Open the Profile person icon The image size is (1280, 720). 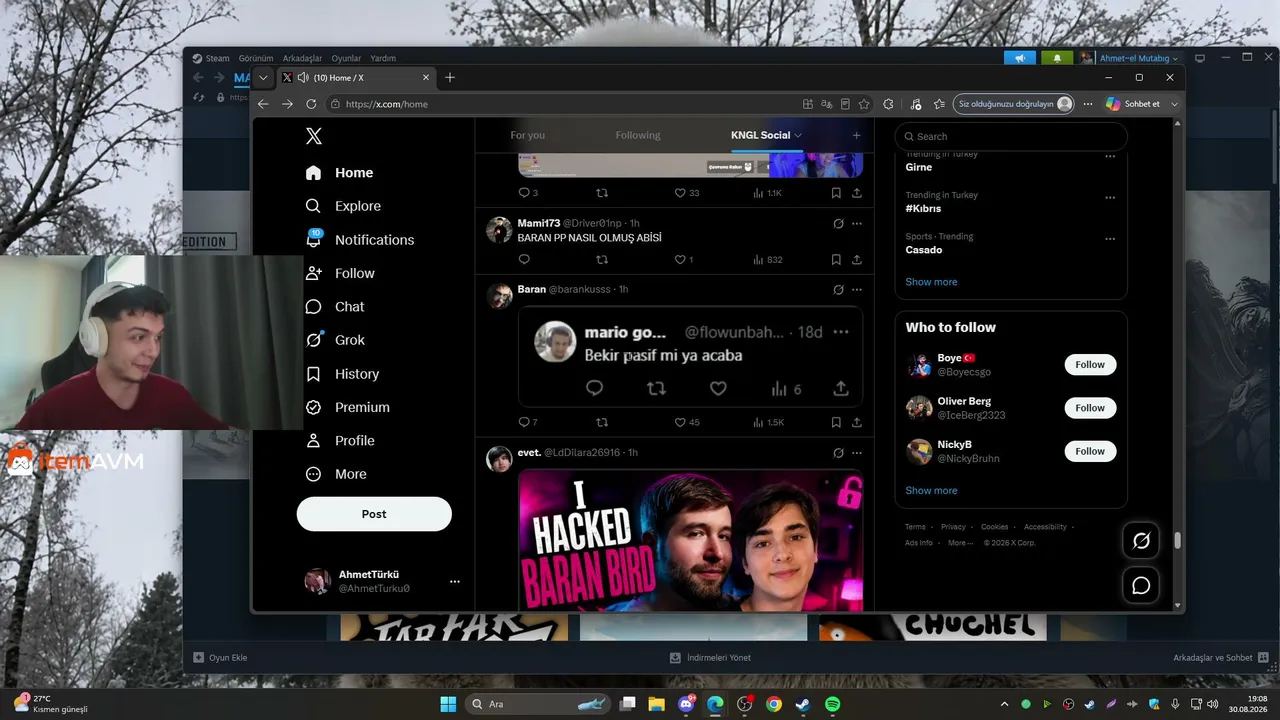tap(313, 441)
